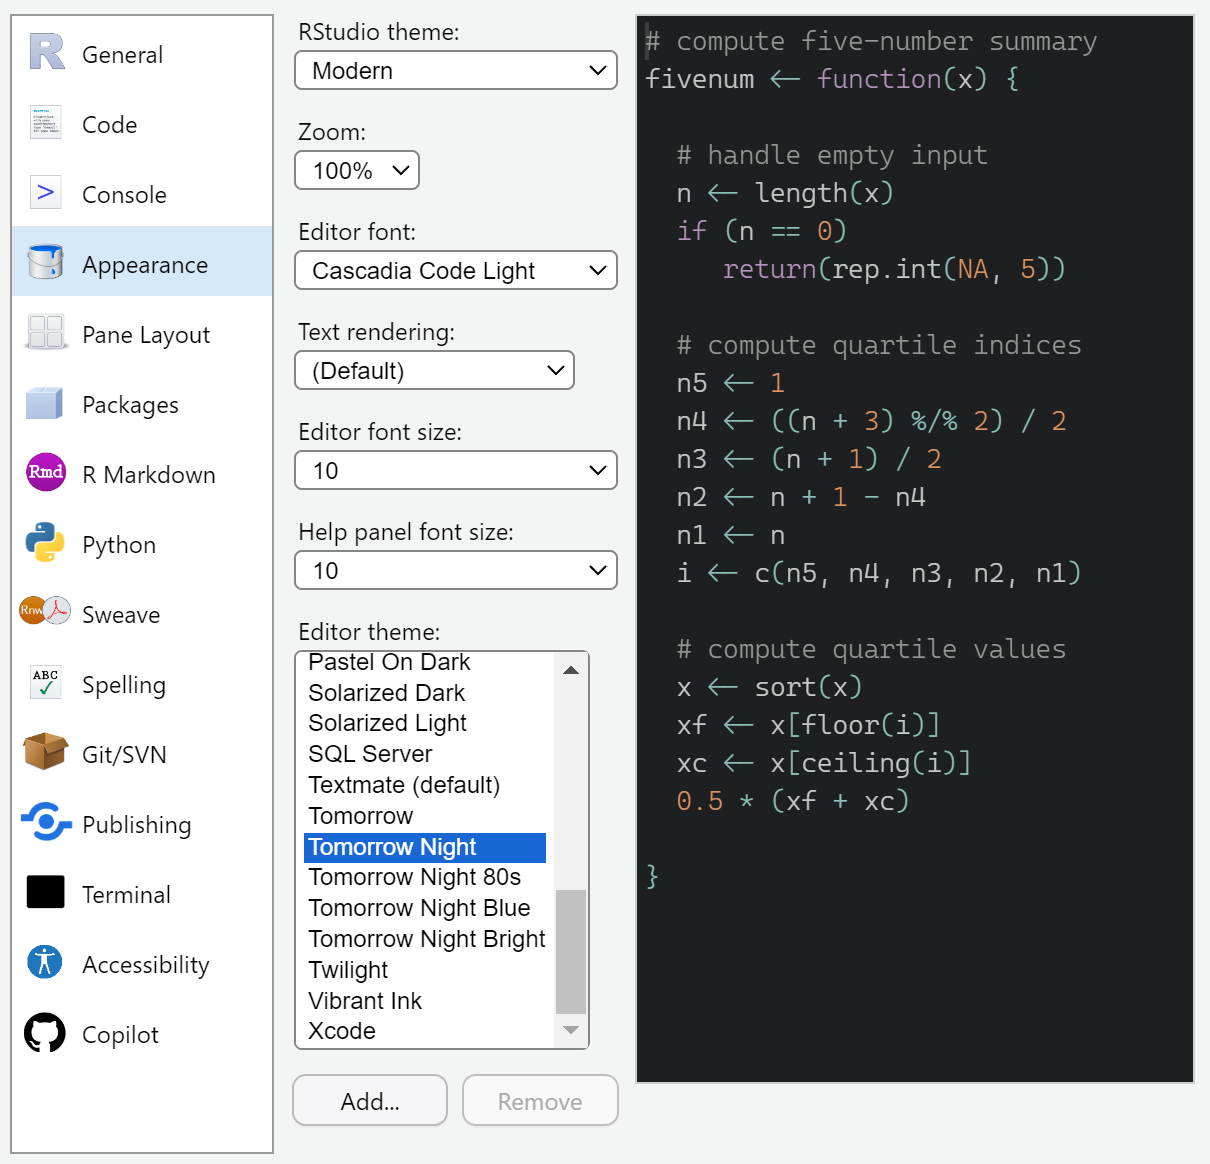The image size is (1210, 1164).
Task: Choose Tomorrow Night Bright from theme list
Action: point(427,939)
